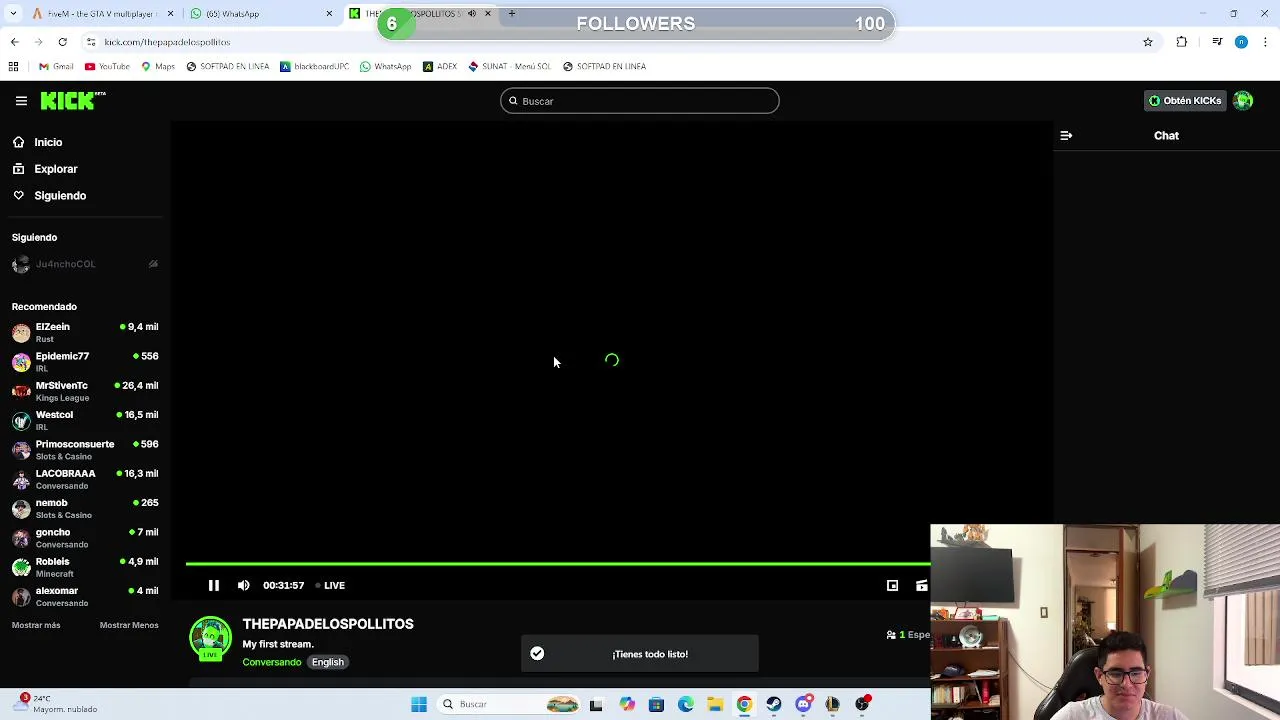Open ADEX bookmark

coord(440,66)
